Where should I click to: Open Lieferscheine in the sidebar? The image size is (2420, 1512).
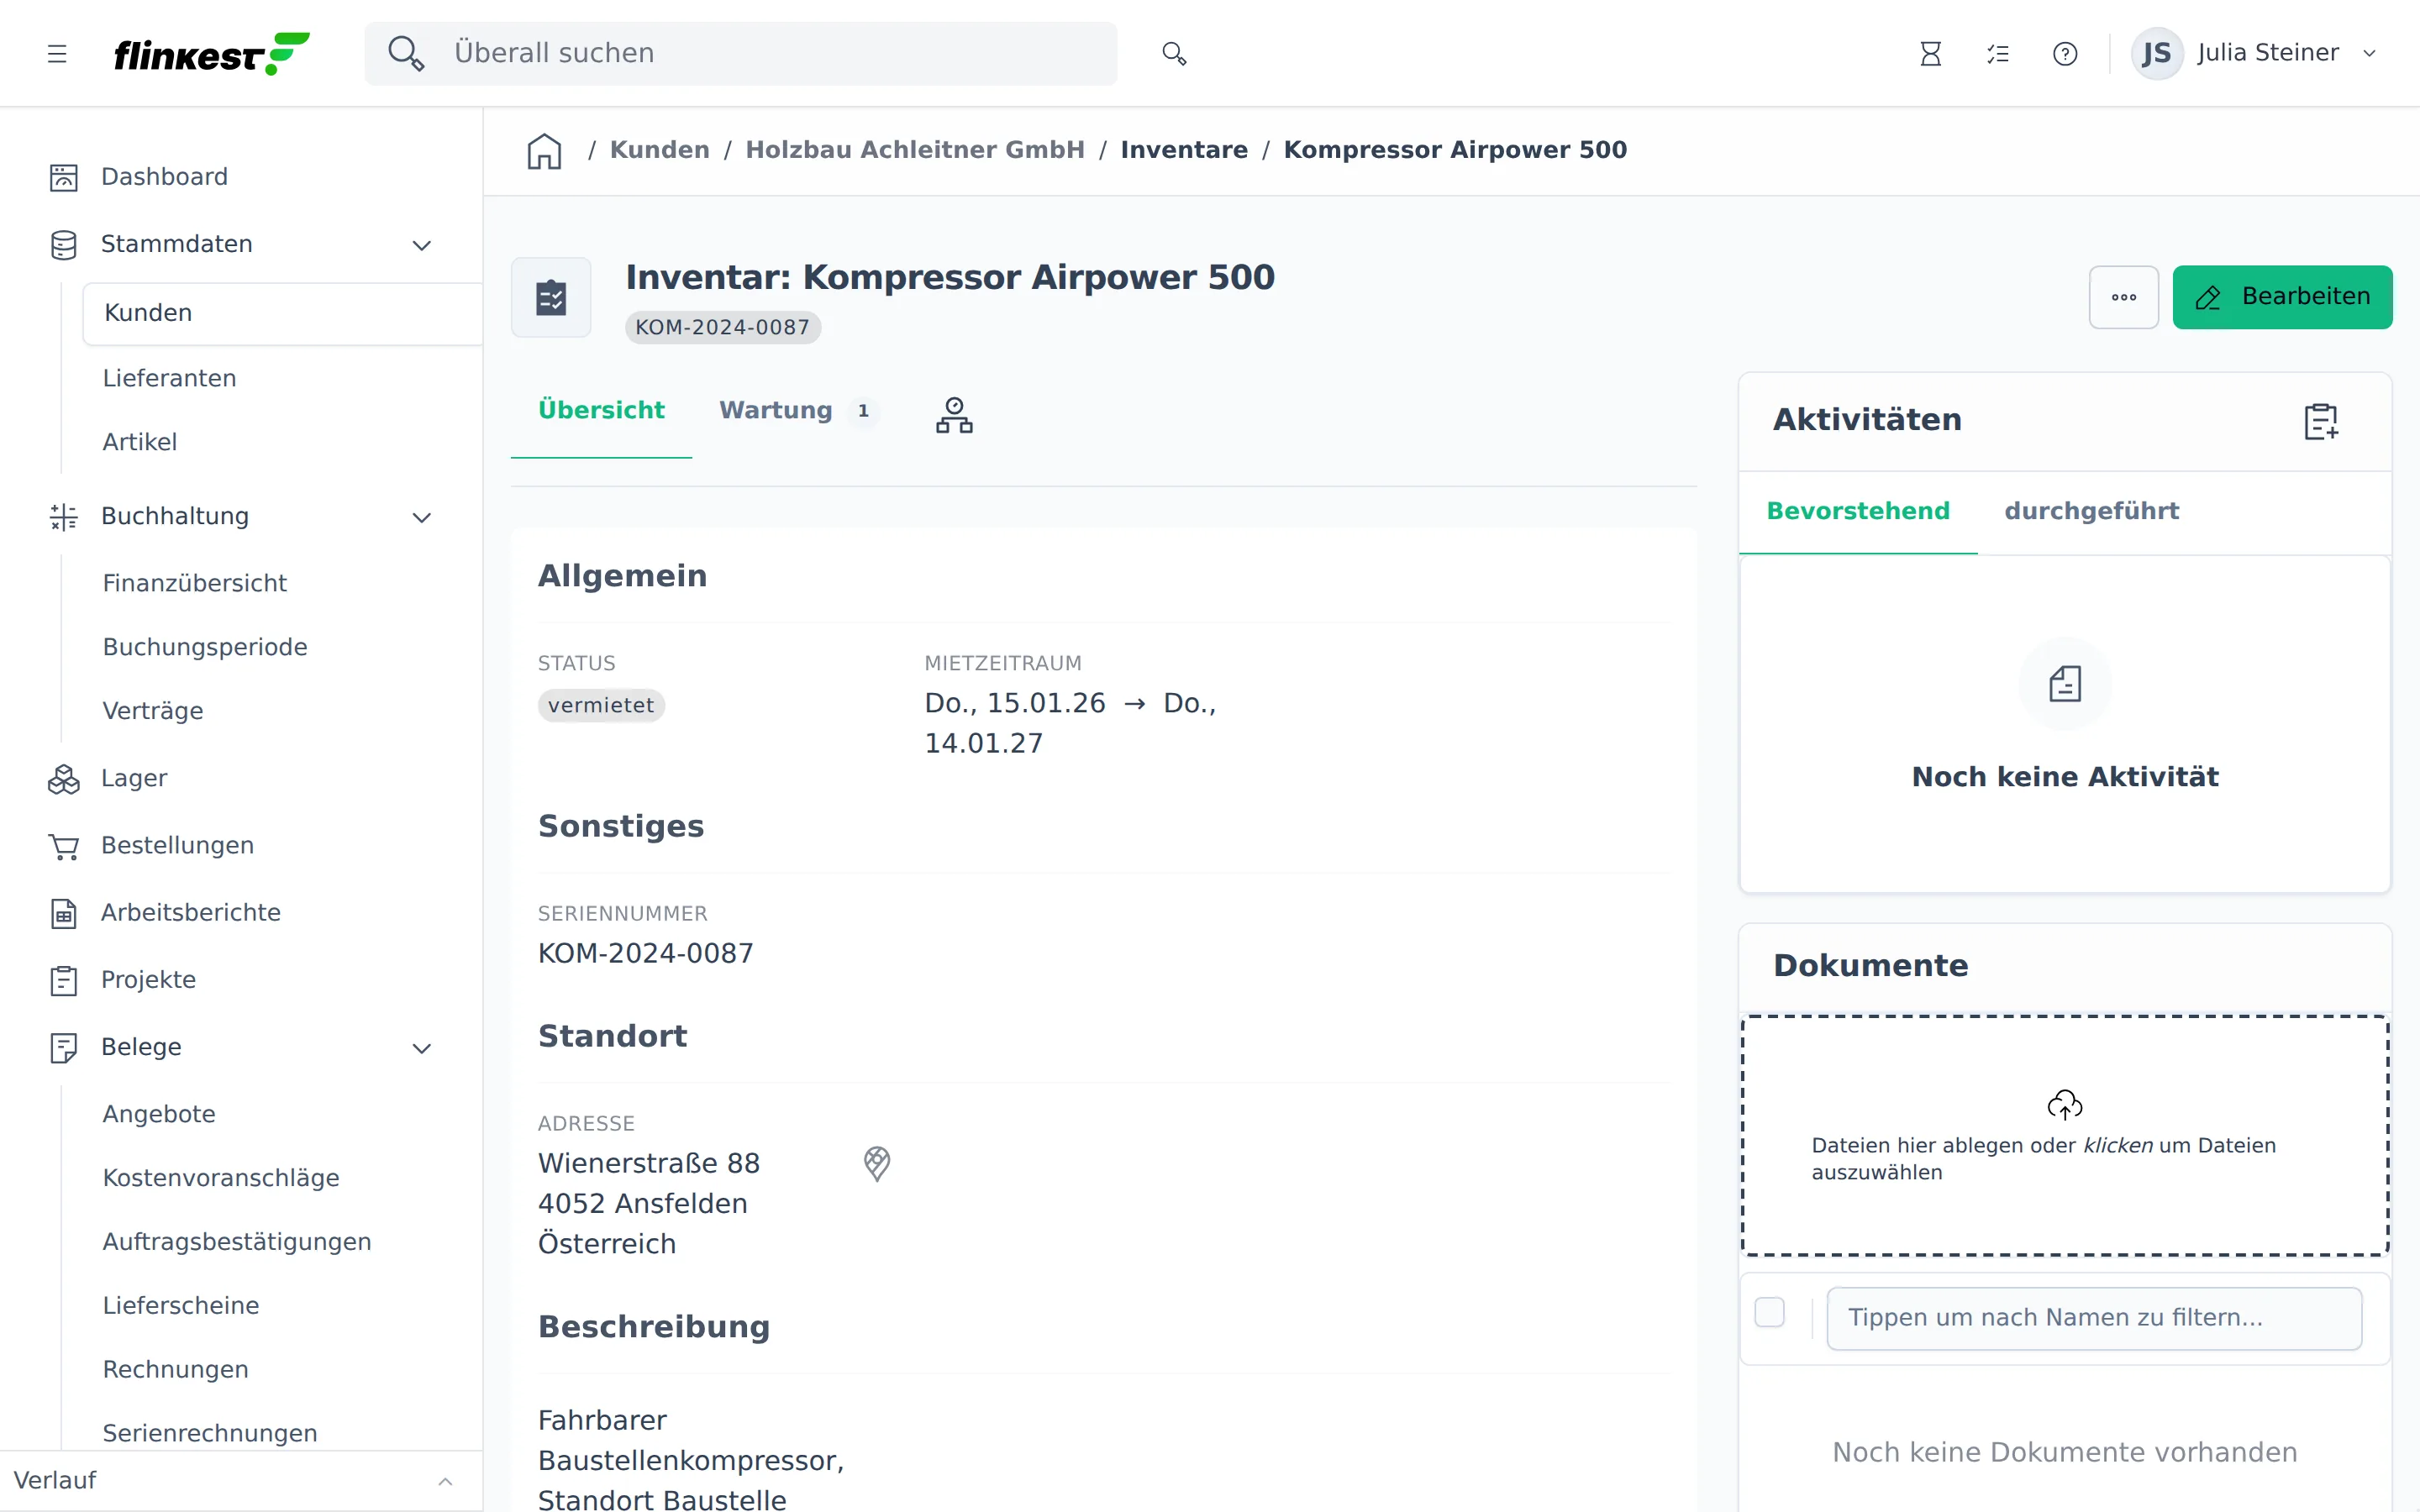click(x=181, y=1306)
